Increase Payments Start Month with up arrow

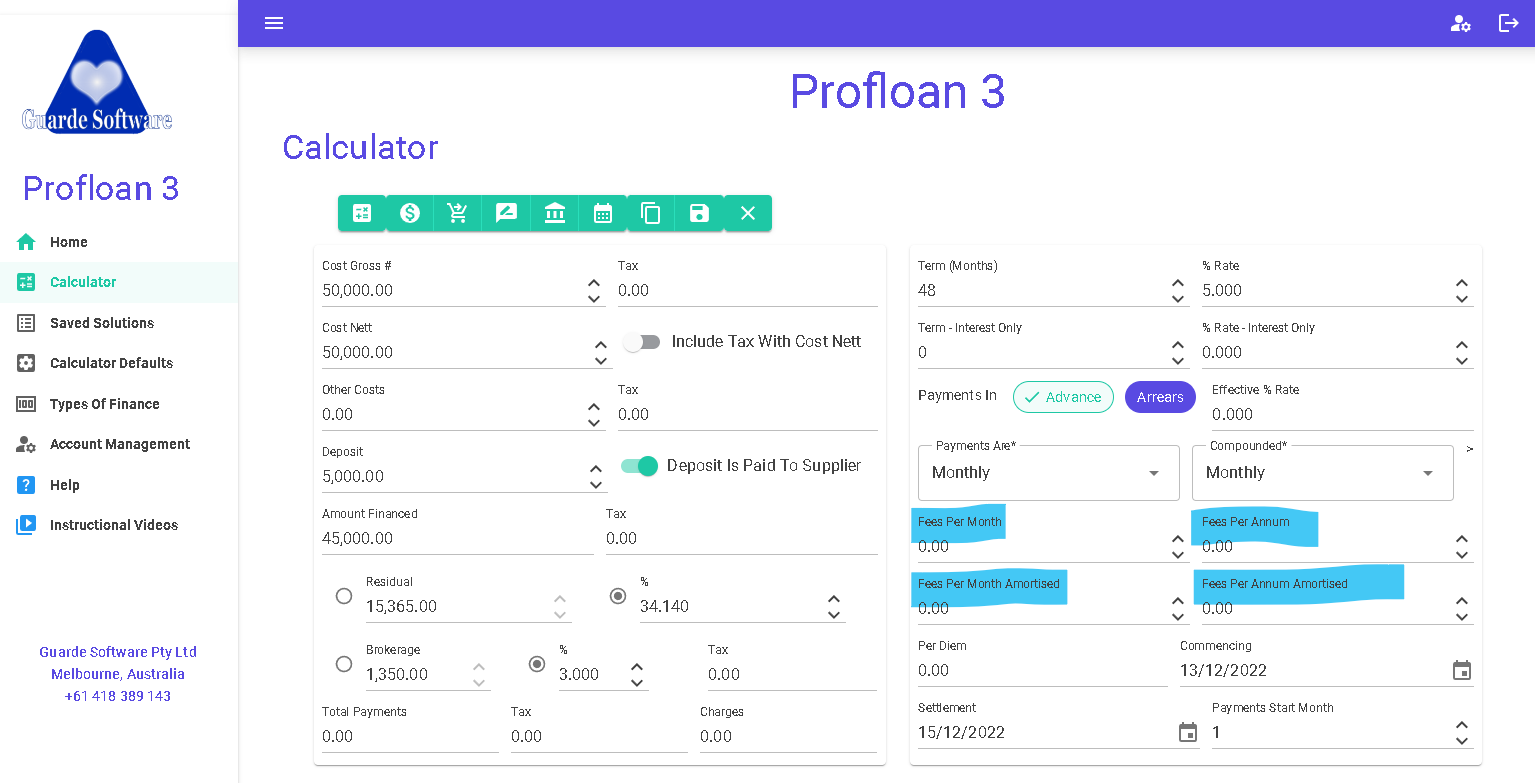pyautogui.click(x=1462, y=725)
